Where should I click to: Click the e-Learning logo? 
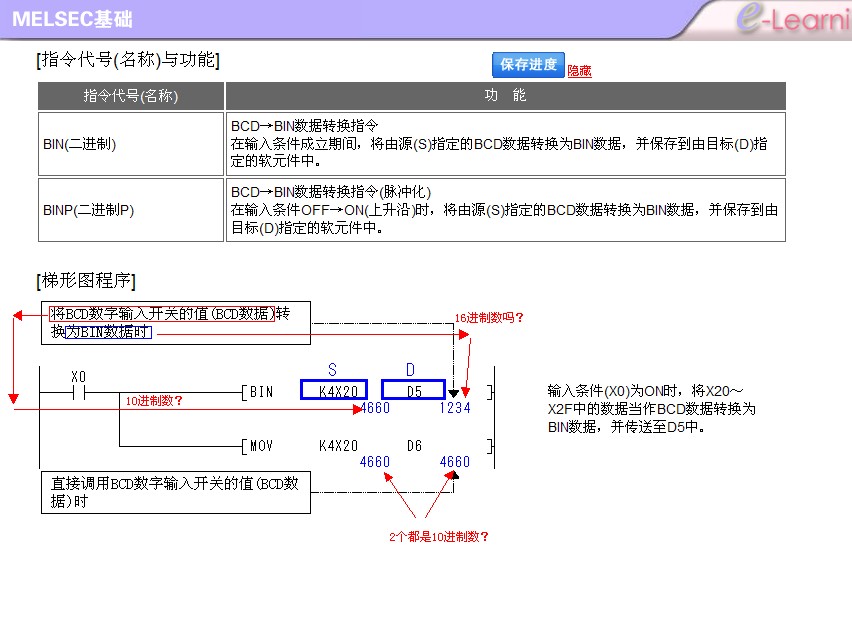click(x=790, y=20)
